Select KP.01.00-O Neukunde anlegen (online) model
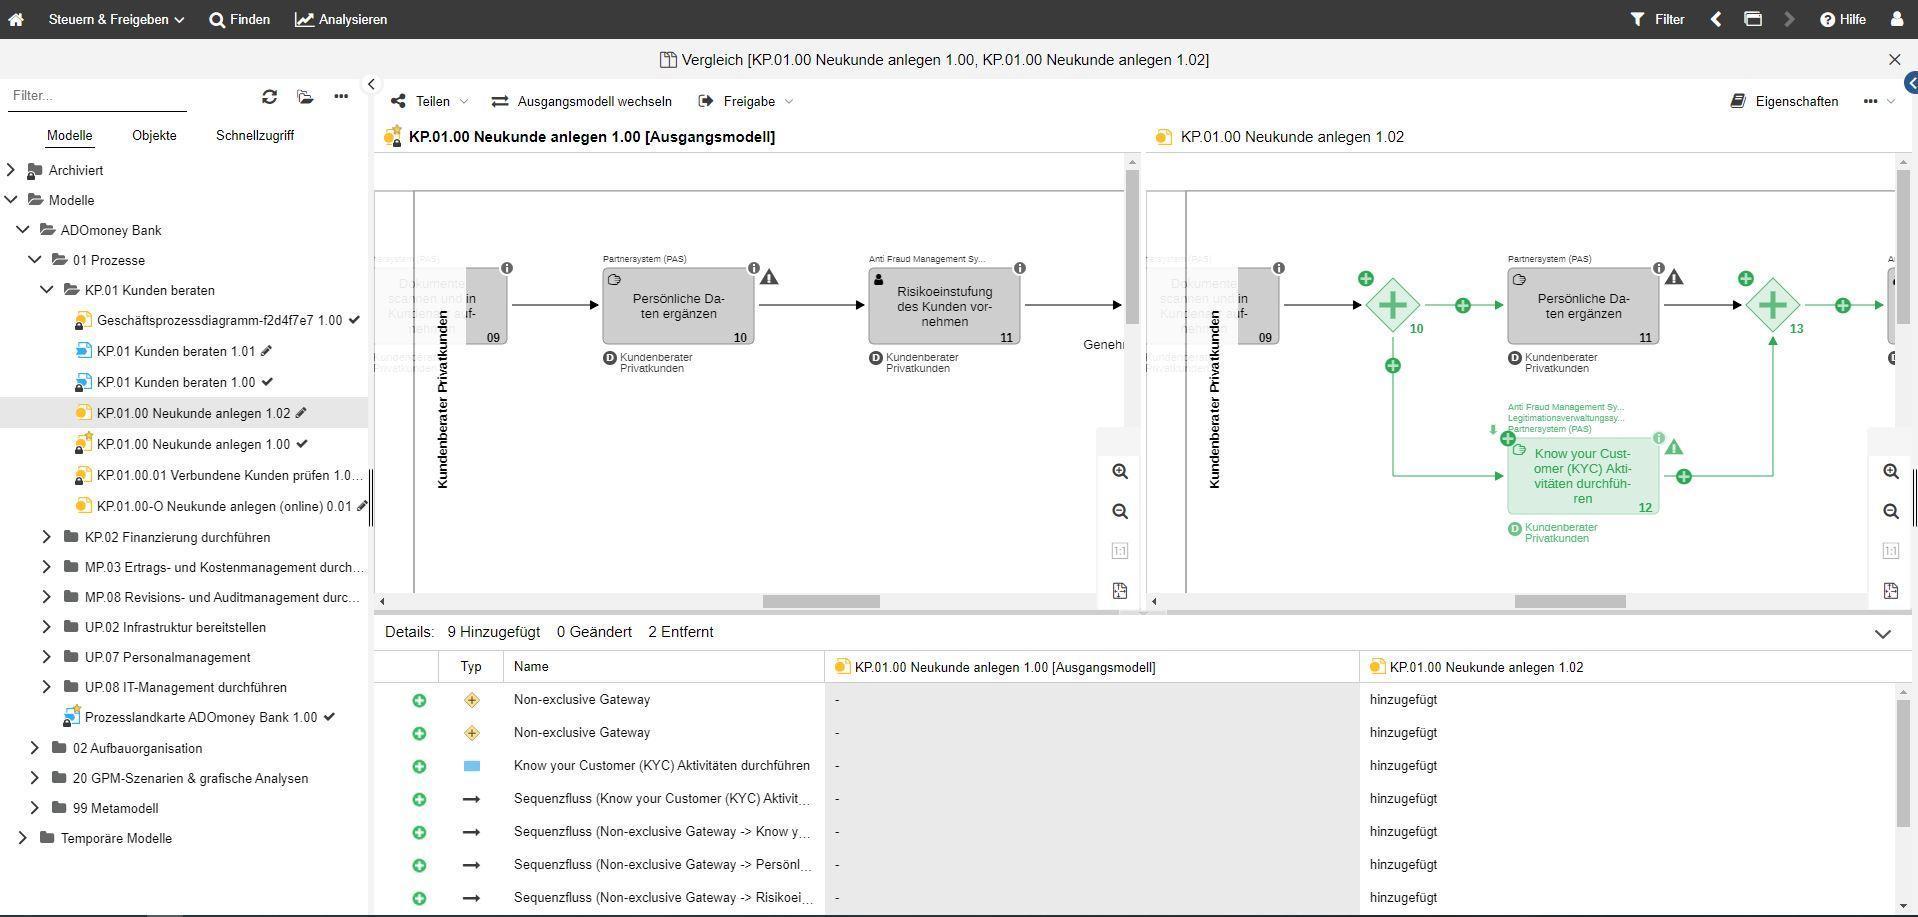 coord(224,506)
